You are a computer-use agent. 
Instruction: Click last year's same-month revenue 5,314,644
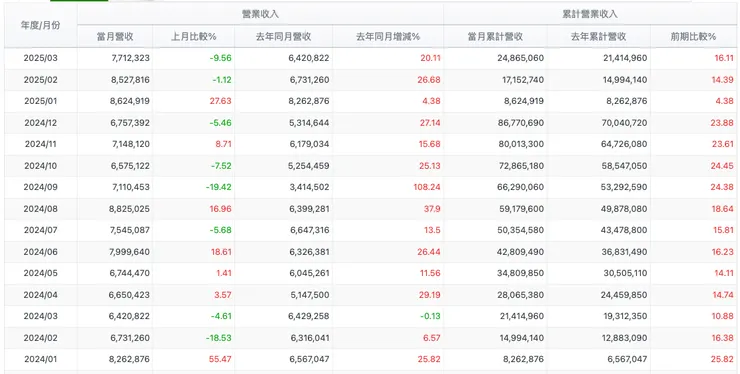coord(310,123)
